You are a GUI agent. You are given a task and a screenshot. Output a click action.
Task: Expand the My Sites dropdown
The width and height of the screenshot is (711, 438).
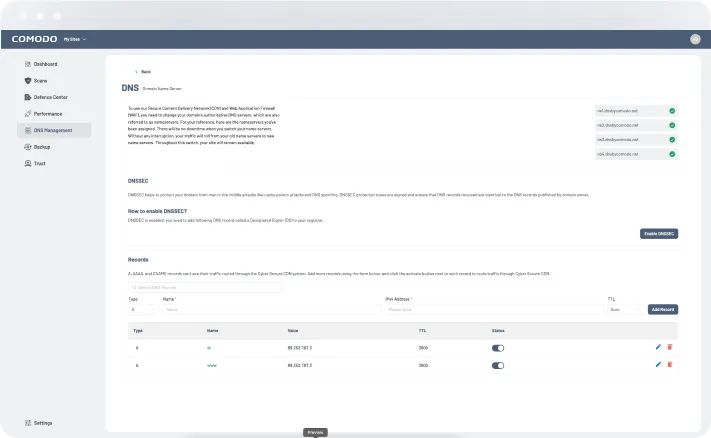coord(75,39)
